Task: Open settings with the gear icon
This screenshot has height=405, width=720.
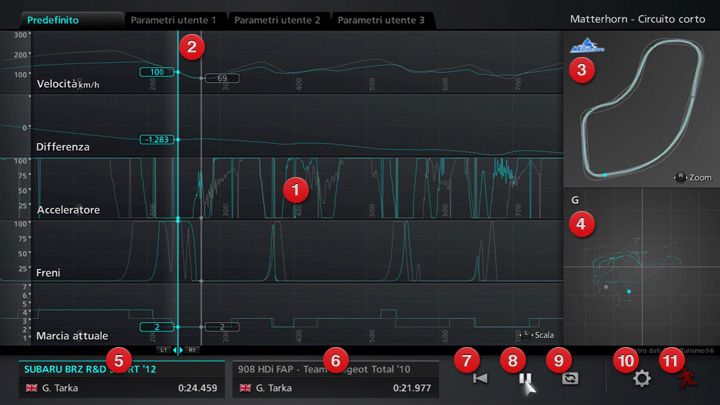Action: coord(642,379)
